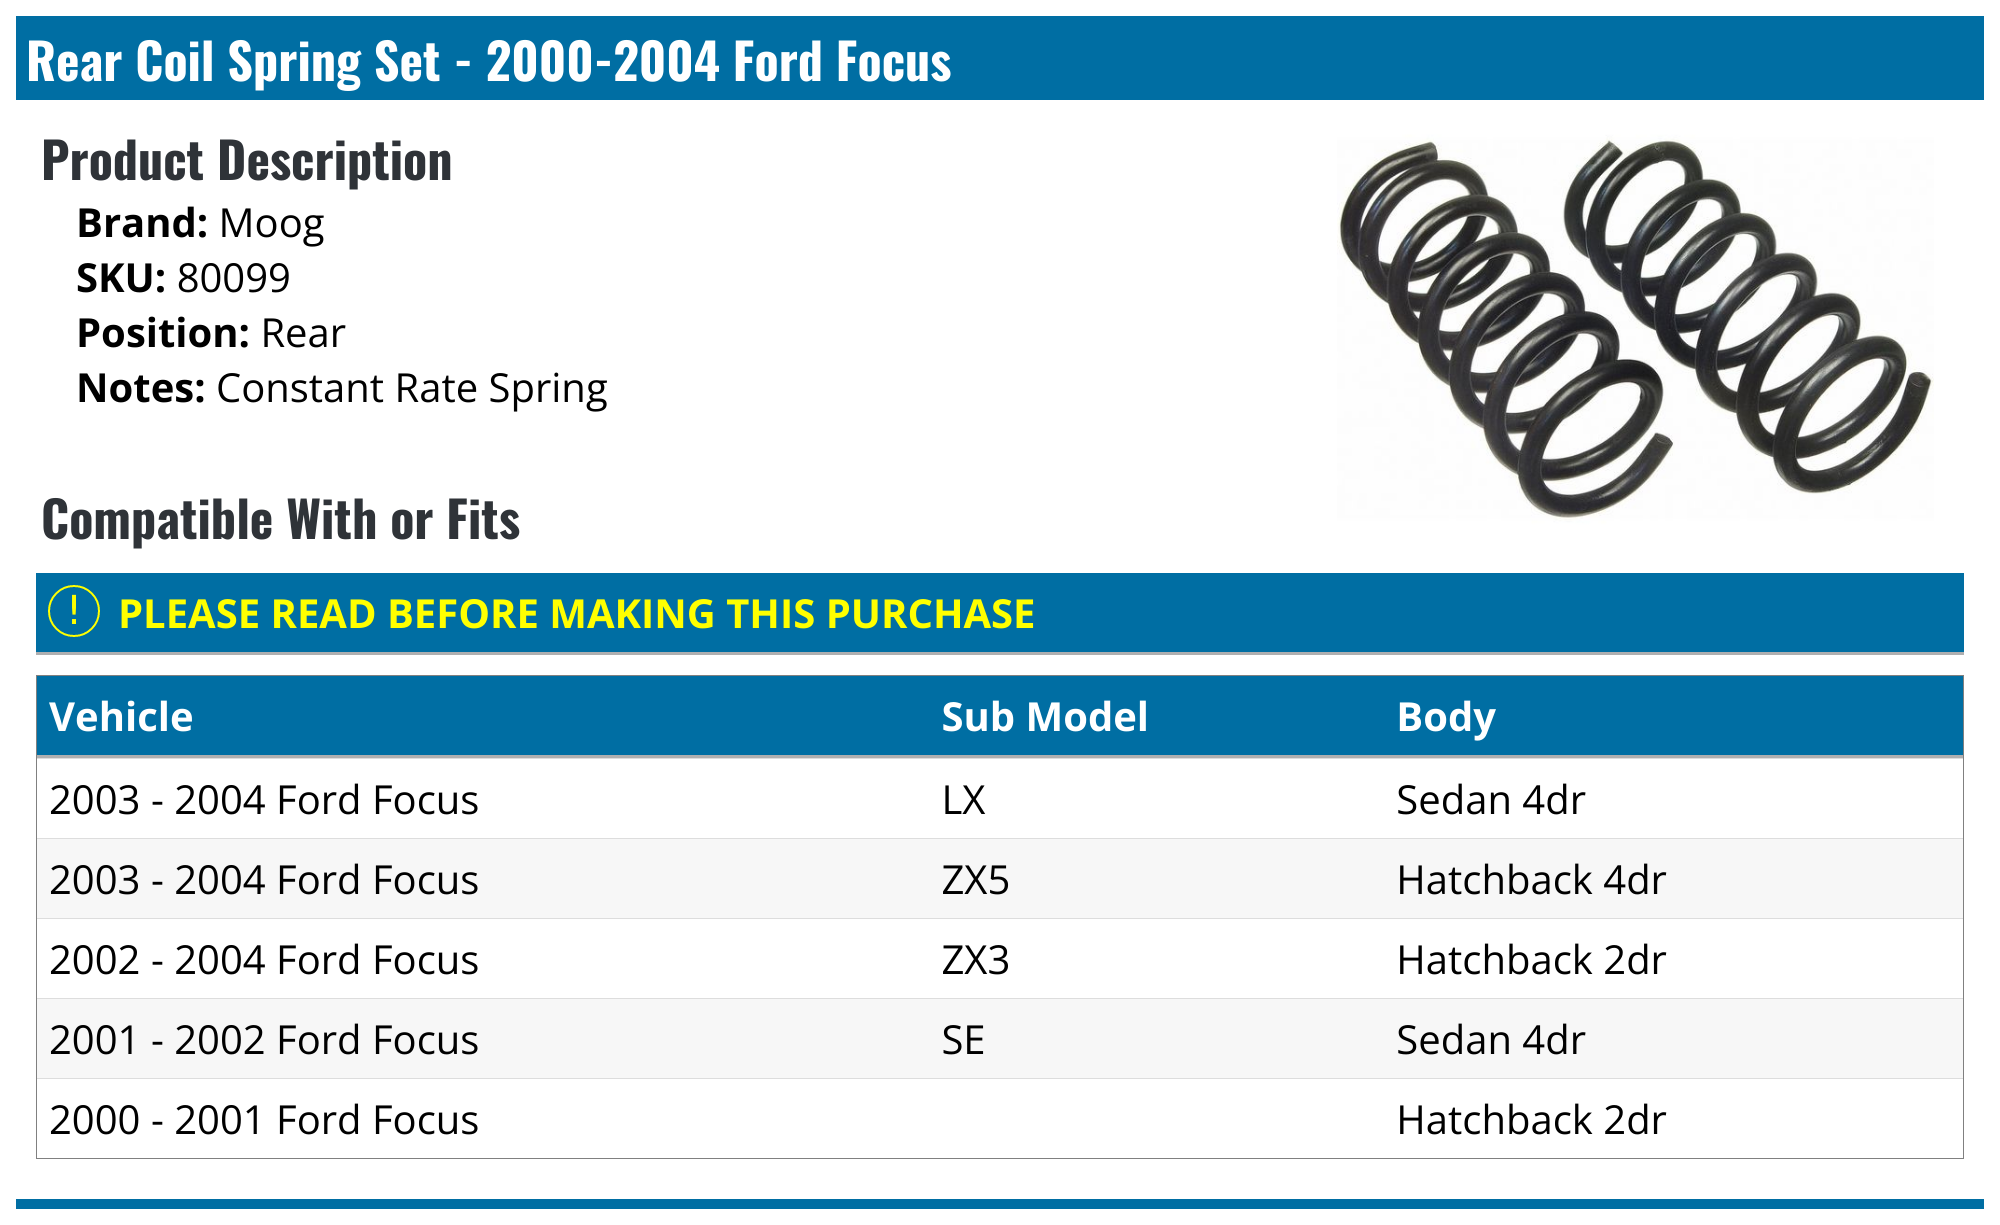Click the SKU number 80099
Screen dimensions: 2000x1225
(233, 278)
